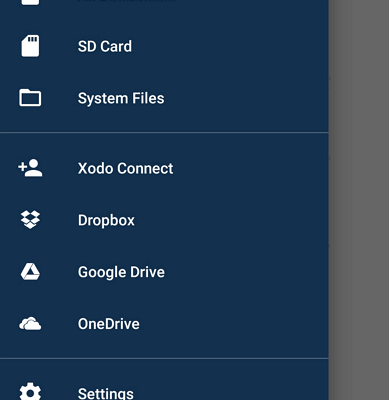The image size is (389, 400).
Task: Click the partially visible top icon
Action: tap(30, 2)
